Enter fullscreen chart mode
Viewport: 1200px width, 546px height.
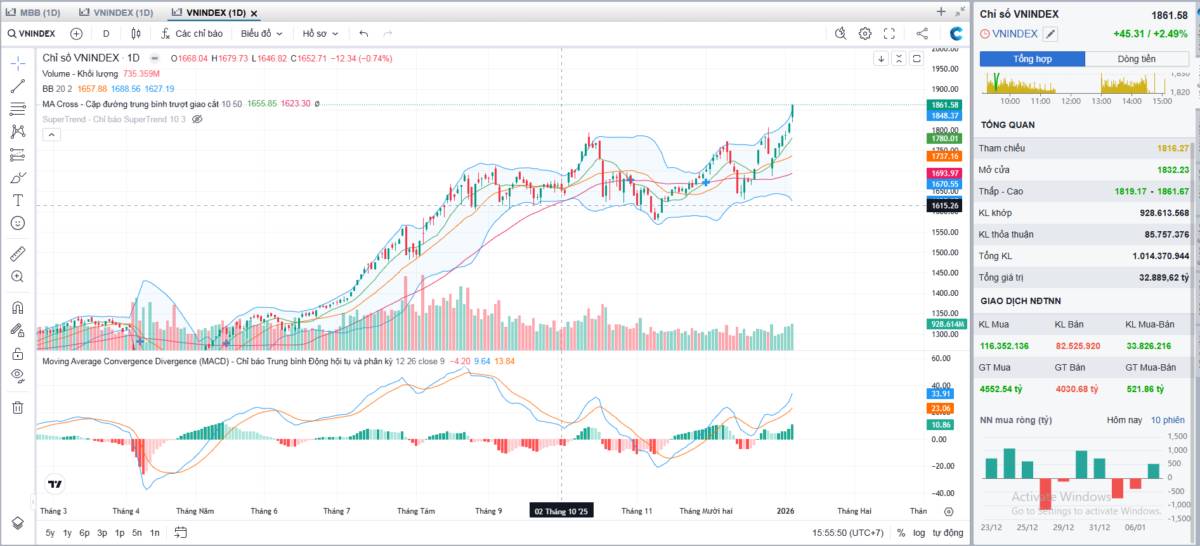889,33
